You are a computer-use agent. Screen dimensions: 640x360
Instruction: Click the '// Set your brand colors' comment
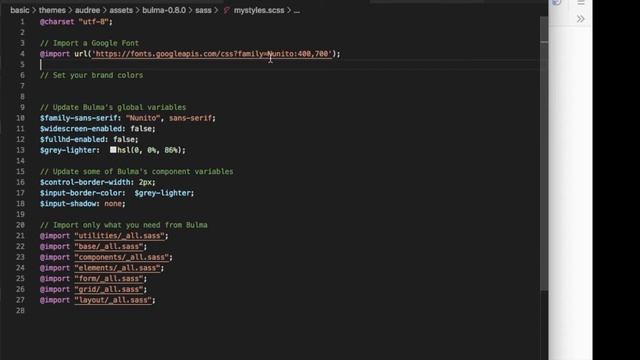click(x=91, y=75)
